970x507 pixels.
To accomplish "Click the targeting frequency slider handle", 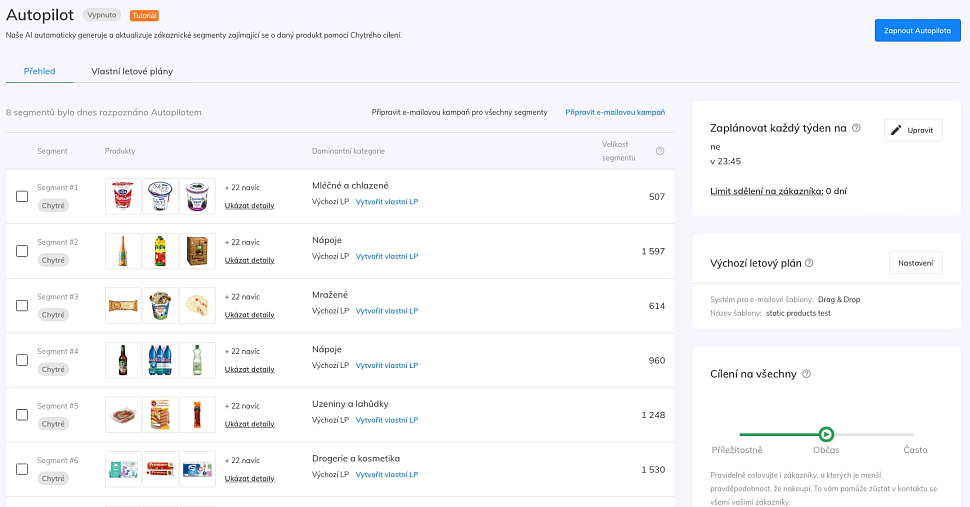I will (826, 434).
